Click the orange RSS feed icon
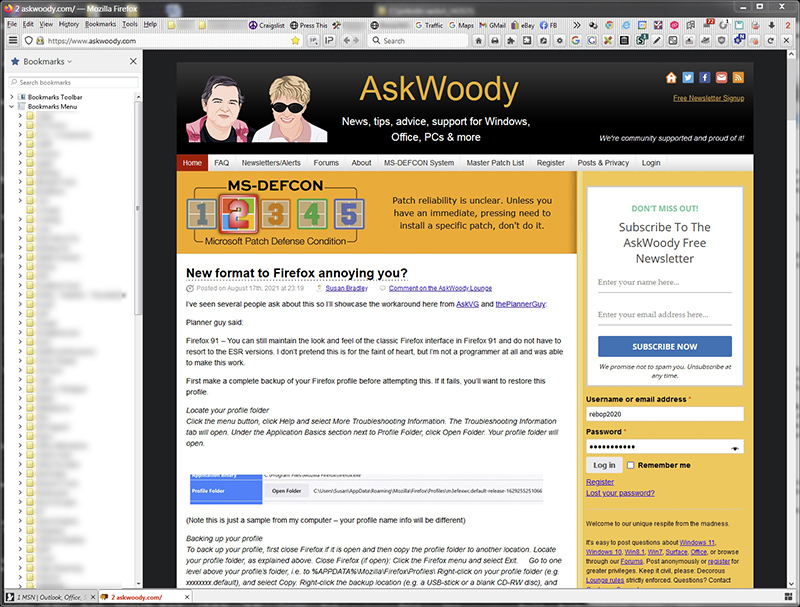 [x=737, y=78]
